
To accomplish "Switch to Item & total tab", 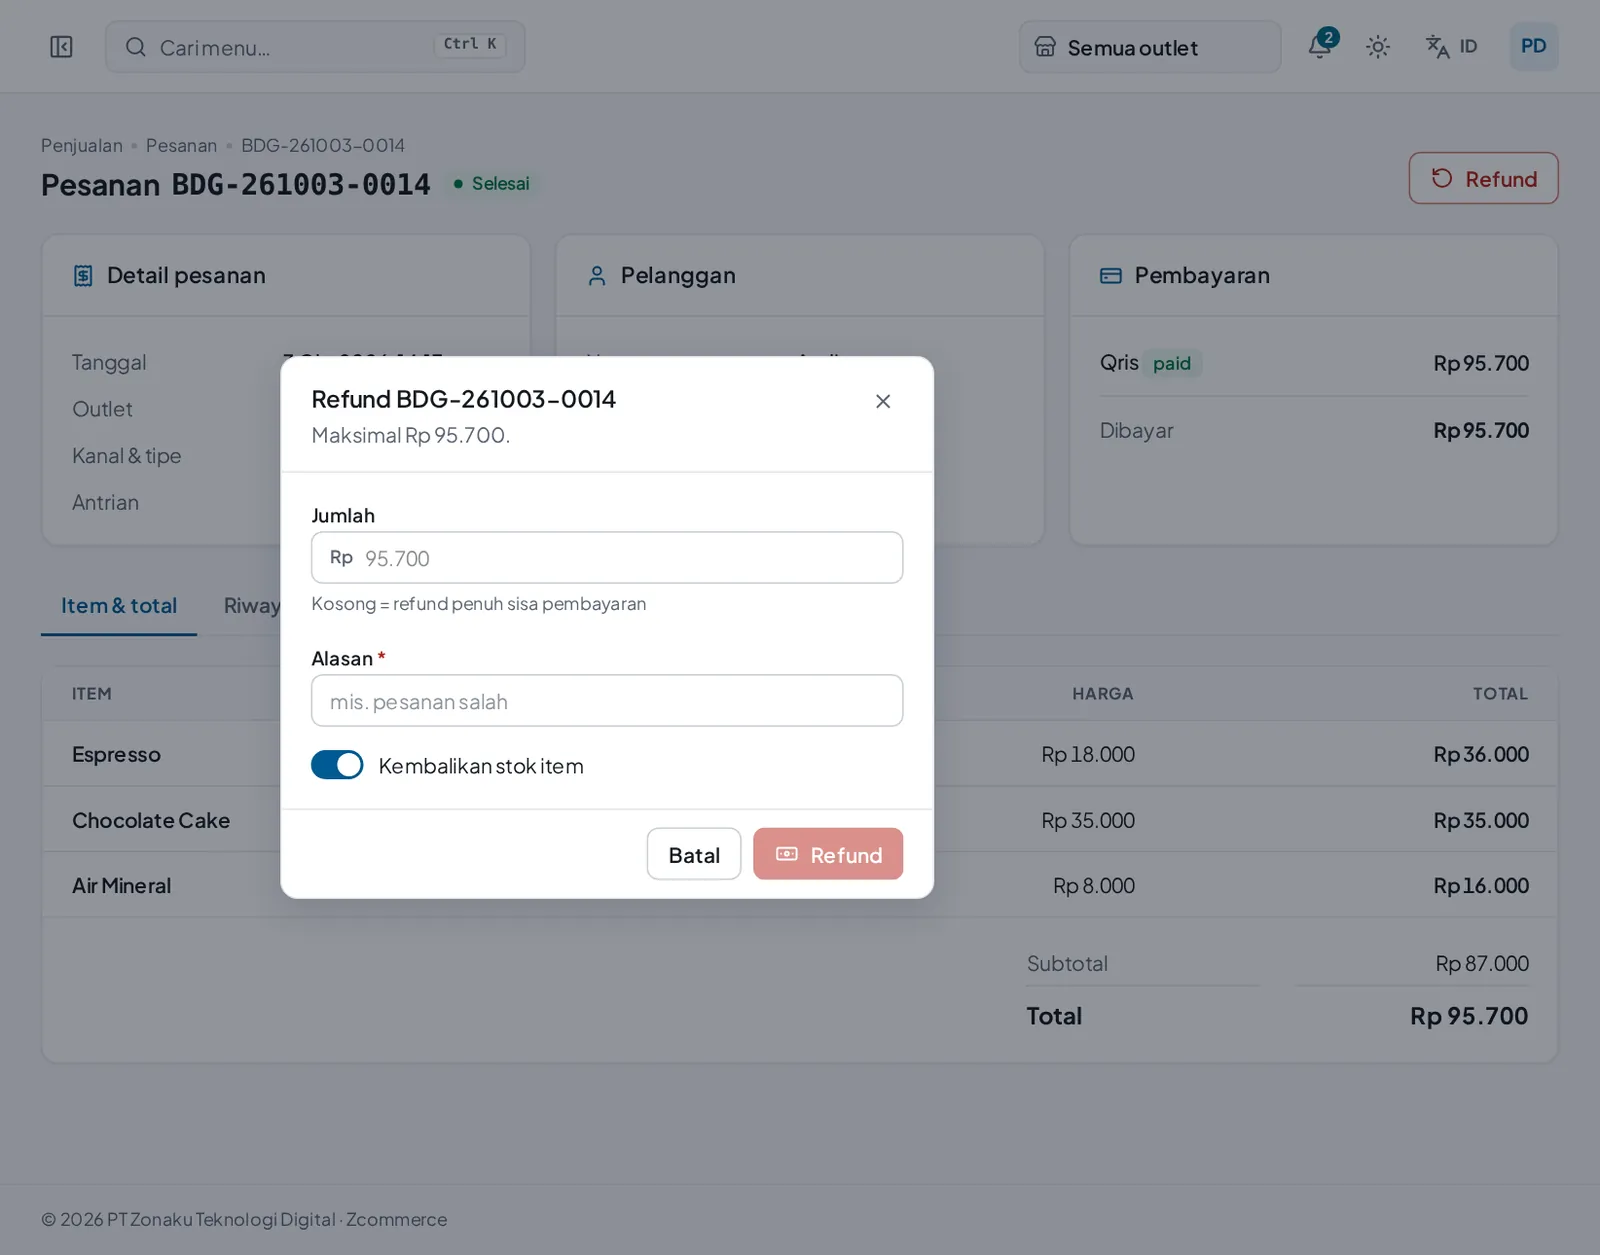I will click(119, 606).
